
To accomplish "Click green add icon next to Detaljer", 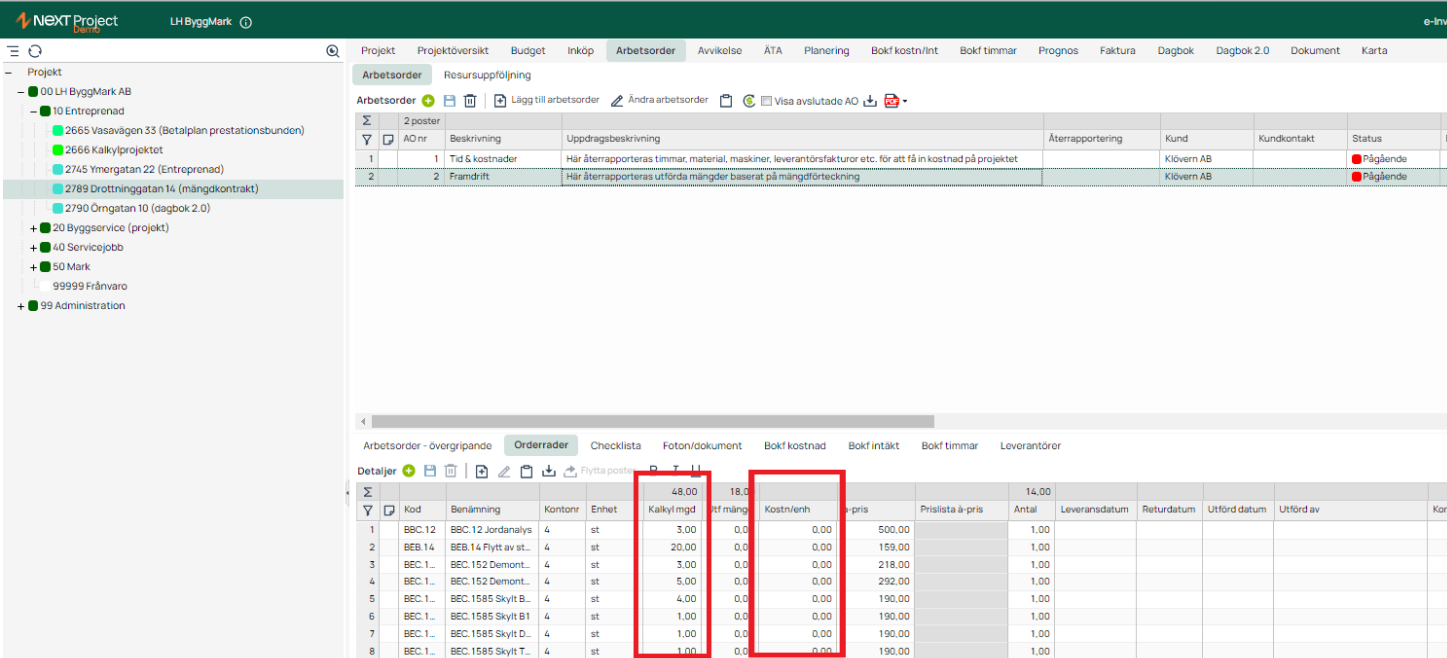I will tap(409, 471).
